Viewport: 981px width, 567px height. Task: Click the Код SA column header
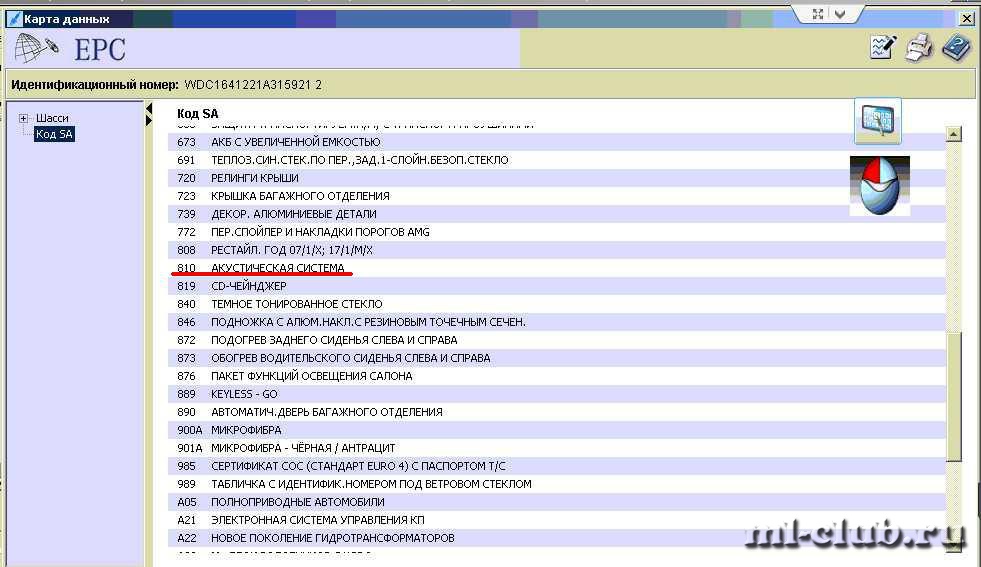point(198,114)
